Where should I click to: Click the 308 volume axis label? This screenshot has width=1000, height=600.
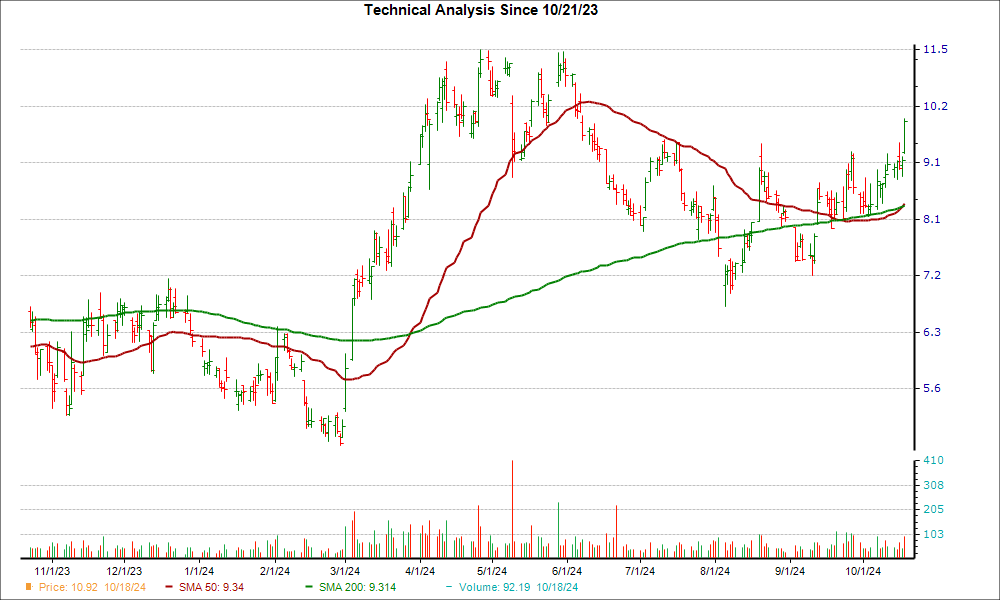point(933,485)
